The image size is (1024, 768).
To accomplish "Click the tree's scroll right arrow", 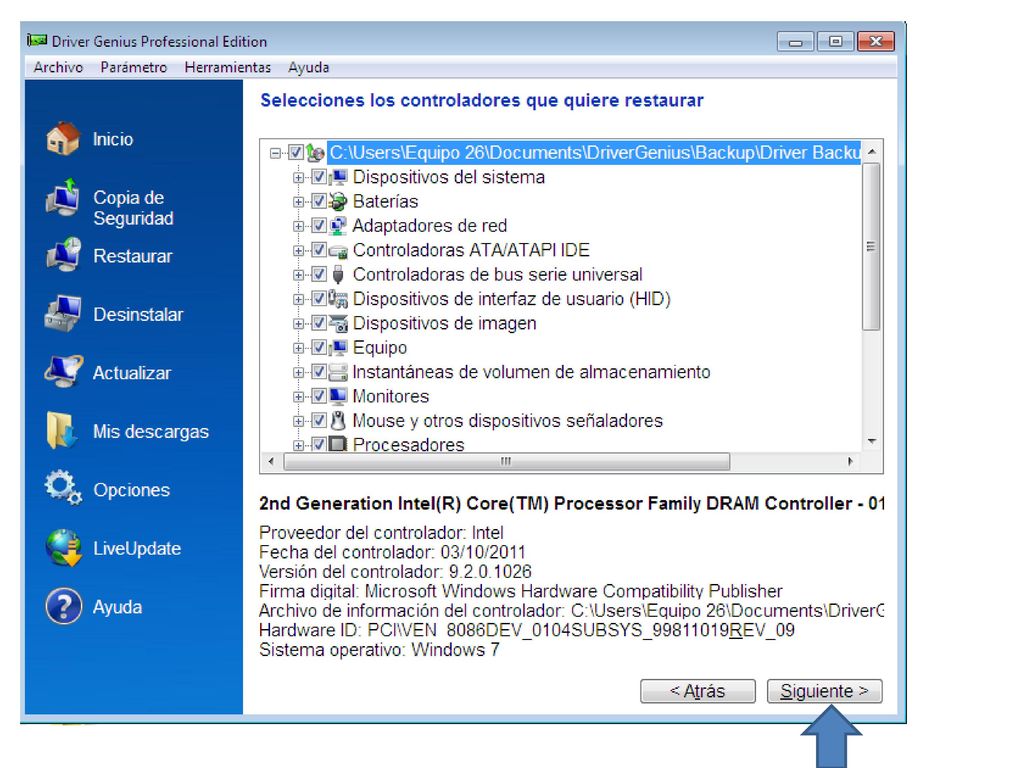I will pos(850,461).
